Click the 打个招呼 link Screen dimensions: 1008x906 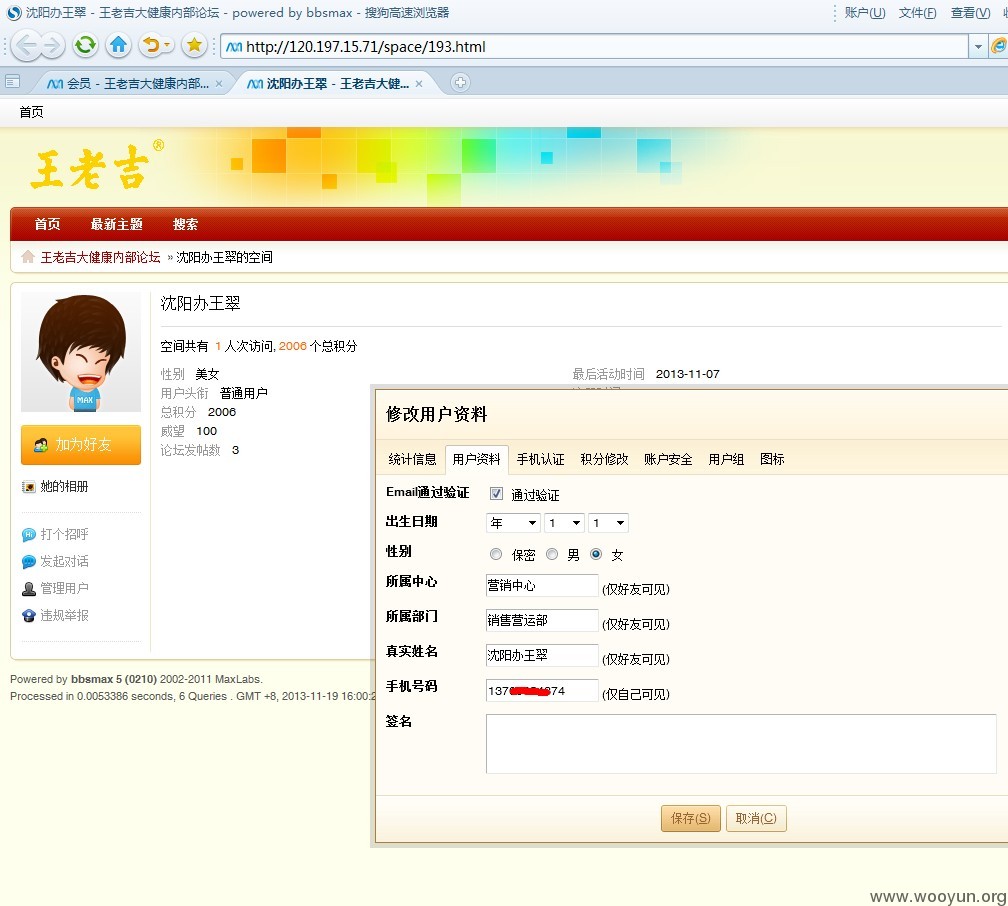[64, 535]
